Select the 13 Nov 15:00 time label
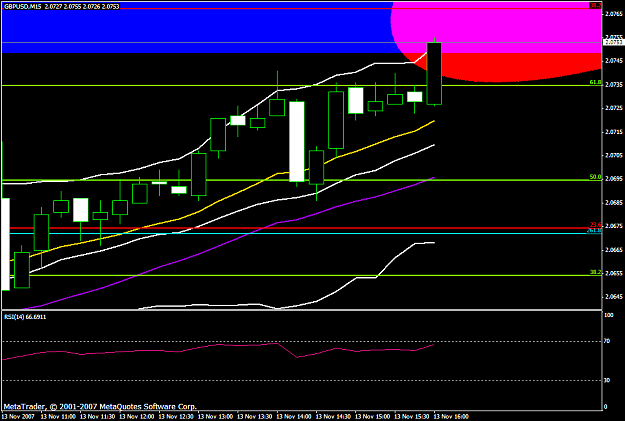Screen dimensions: 625x421 click(373, 417)
